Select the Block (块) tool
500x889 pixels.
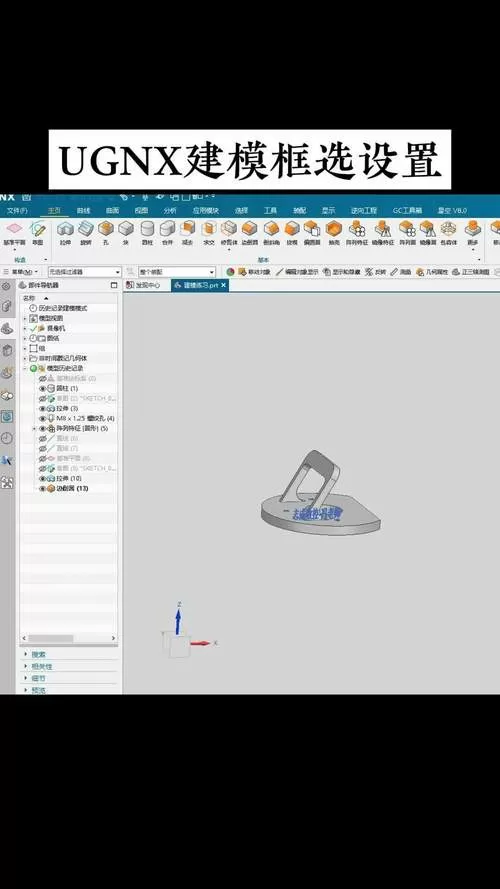126,233
